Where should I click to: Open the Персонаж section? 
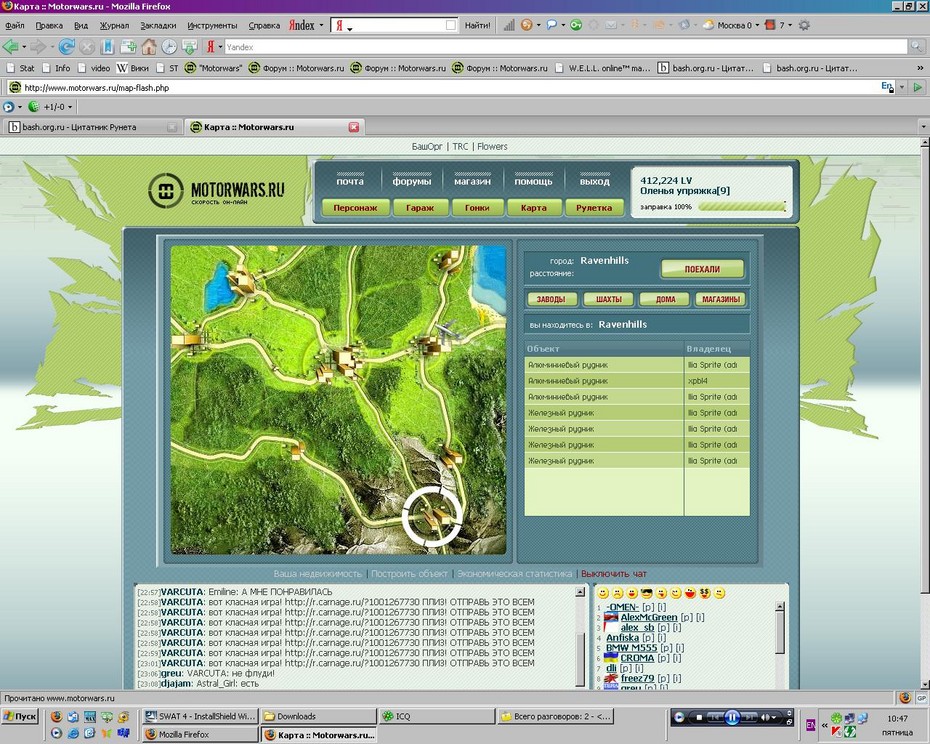pos(355,208)
